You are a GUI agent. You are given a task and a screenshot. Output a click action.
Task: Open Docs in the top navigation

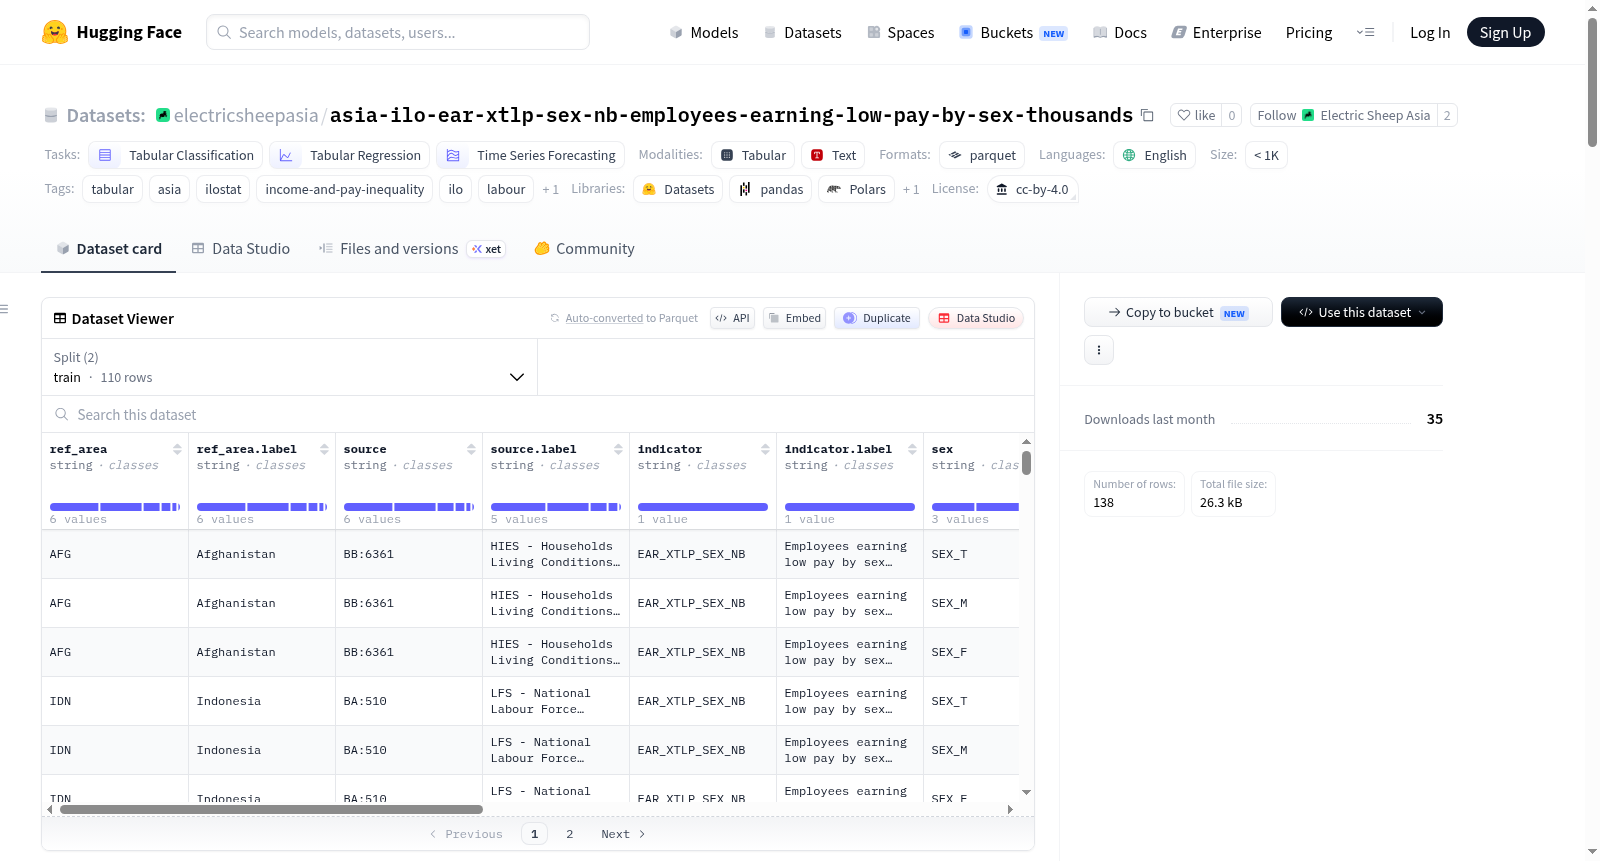point(1119,32)
